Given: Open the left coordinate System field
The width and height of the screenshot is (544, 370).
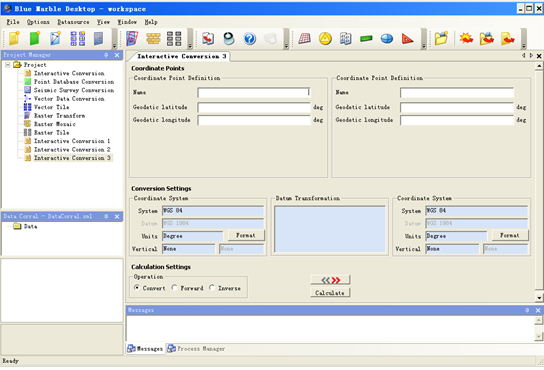Looking at the screenshot, I should [x=213, y=211].
